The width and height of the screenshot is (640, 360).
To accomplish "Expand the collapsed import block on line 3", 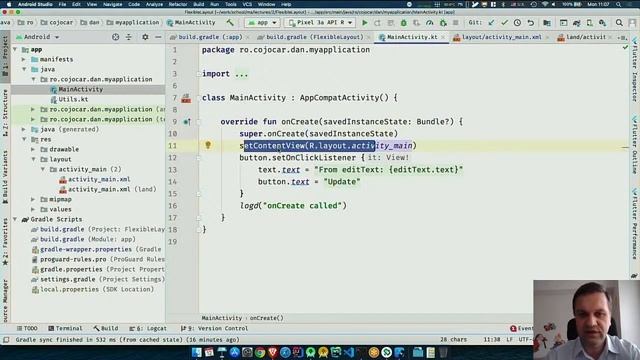I will [x=242, y=74].
